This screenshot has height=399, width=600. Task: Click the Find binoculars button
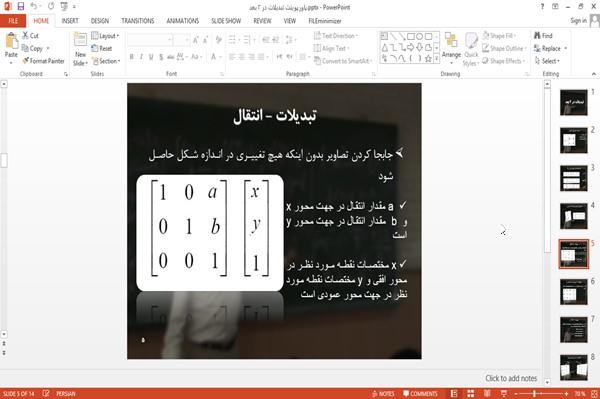[543, 36]
